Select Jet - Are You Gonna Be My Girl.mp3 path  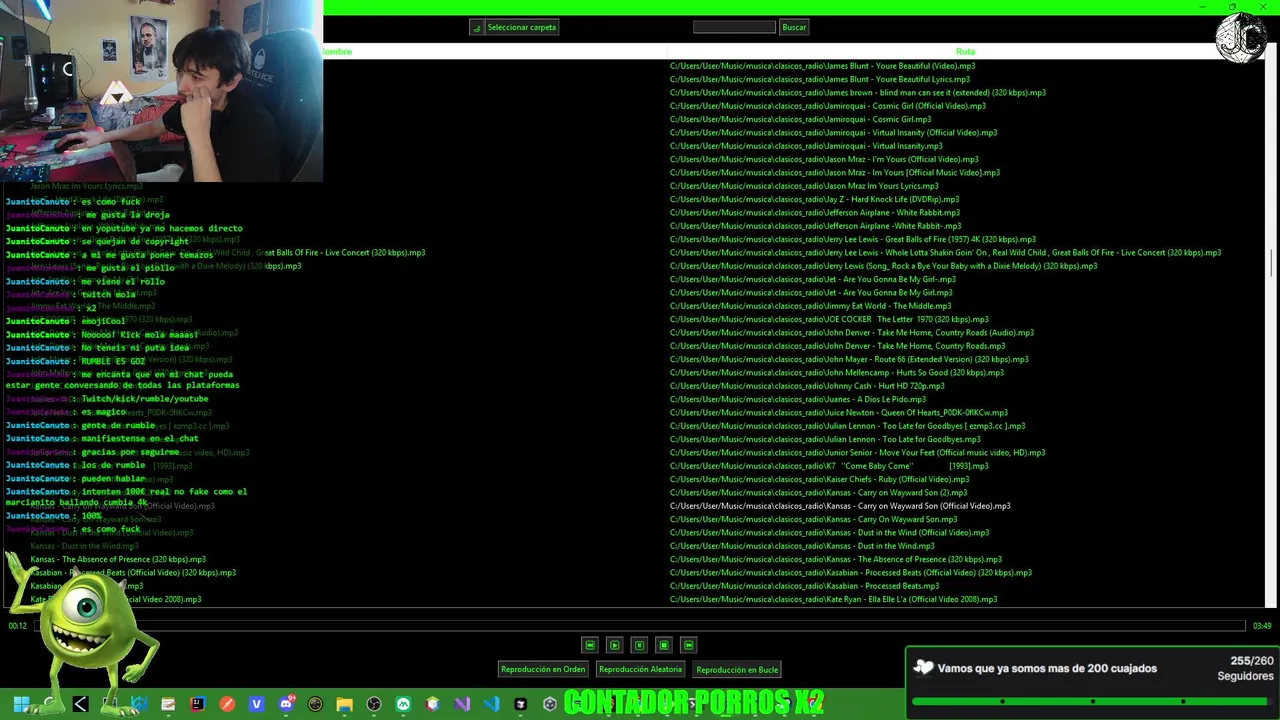[x=811, y=292]
